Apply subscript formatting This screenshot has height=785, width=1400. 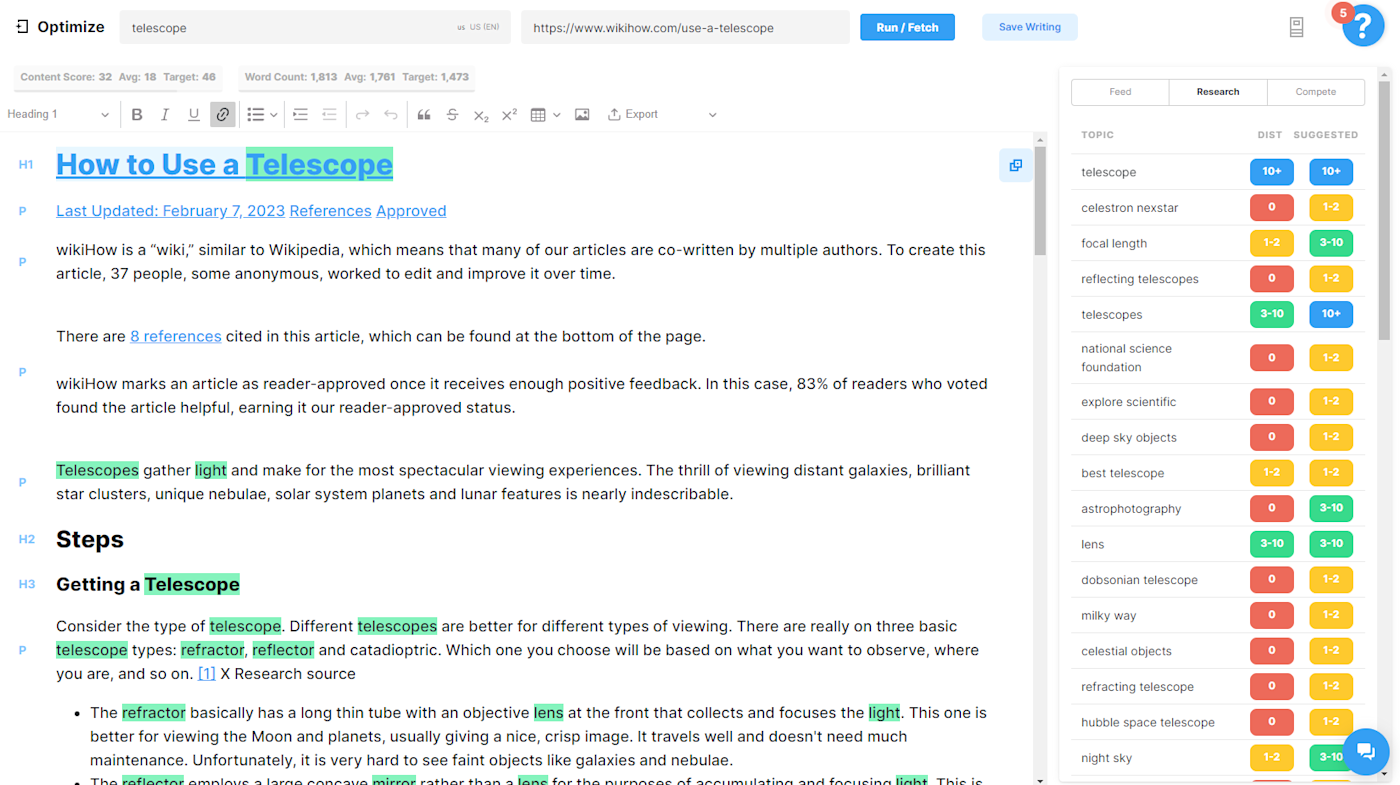point(481,115)
